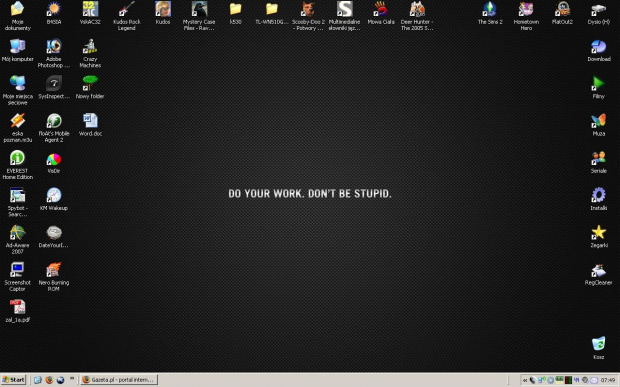Open the Dysio (H) drive shortcut
Viewport: 620px width, 387px height.
point(599,13)
